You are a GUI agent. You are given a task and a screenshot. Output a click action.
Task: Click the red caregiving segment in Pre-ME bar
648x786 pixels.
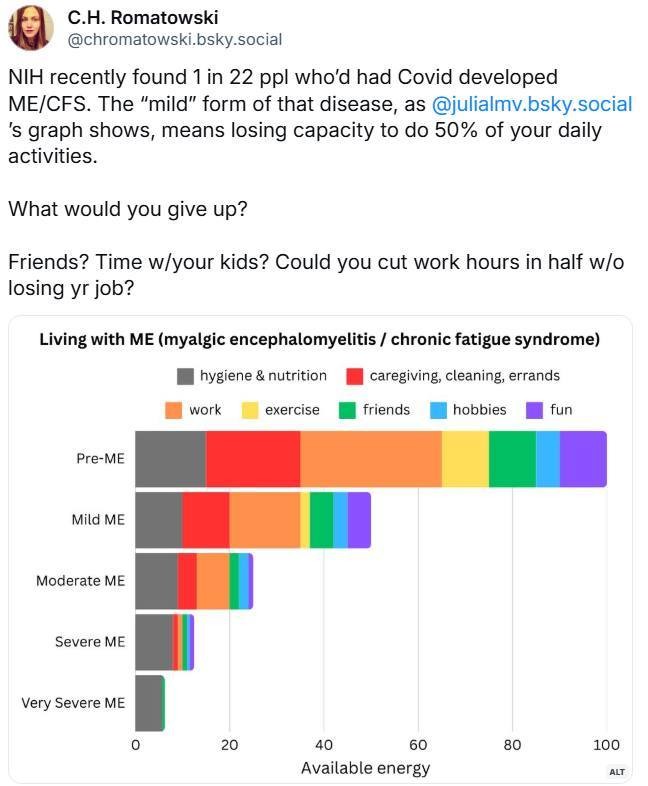point(252,459)
